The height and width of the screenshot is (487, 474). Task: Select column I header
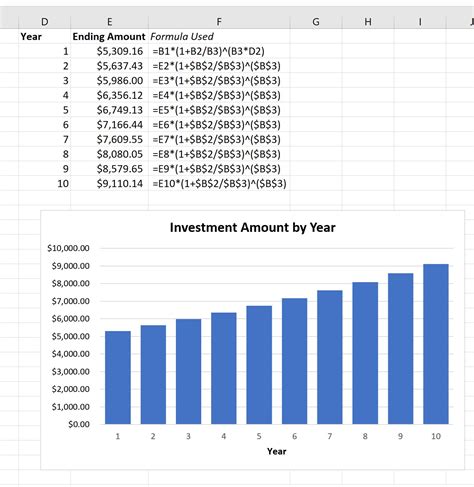point(420,22)
